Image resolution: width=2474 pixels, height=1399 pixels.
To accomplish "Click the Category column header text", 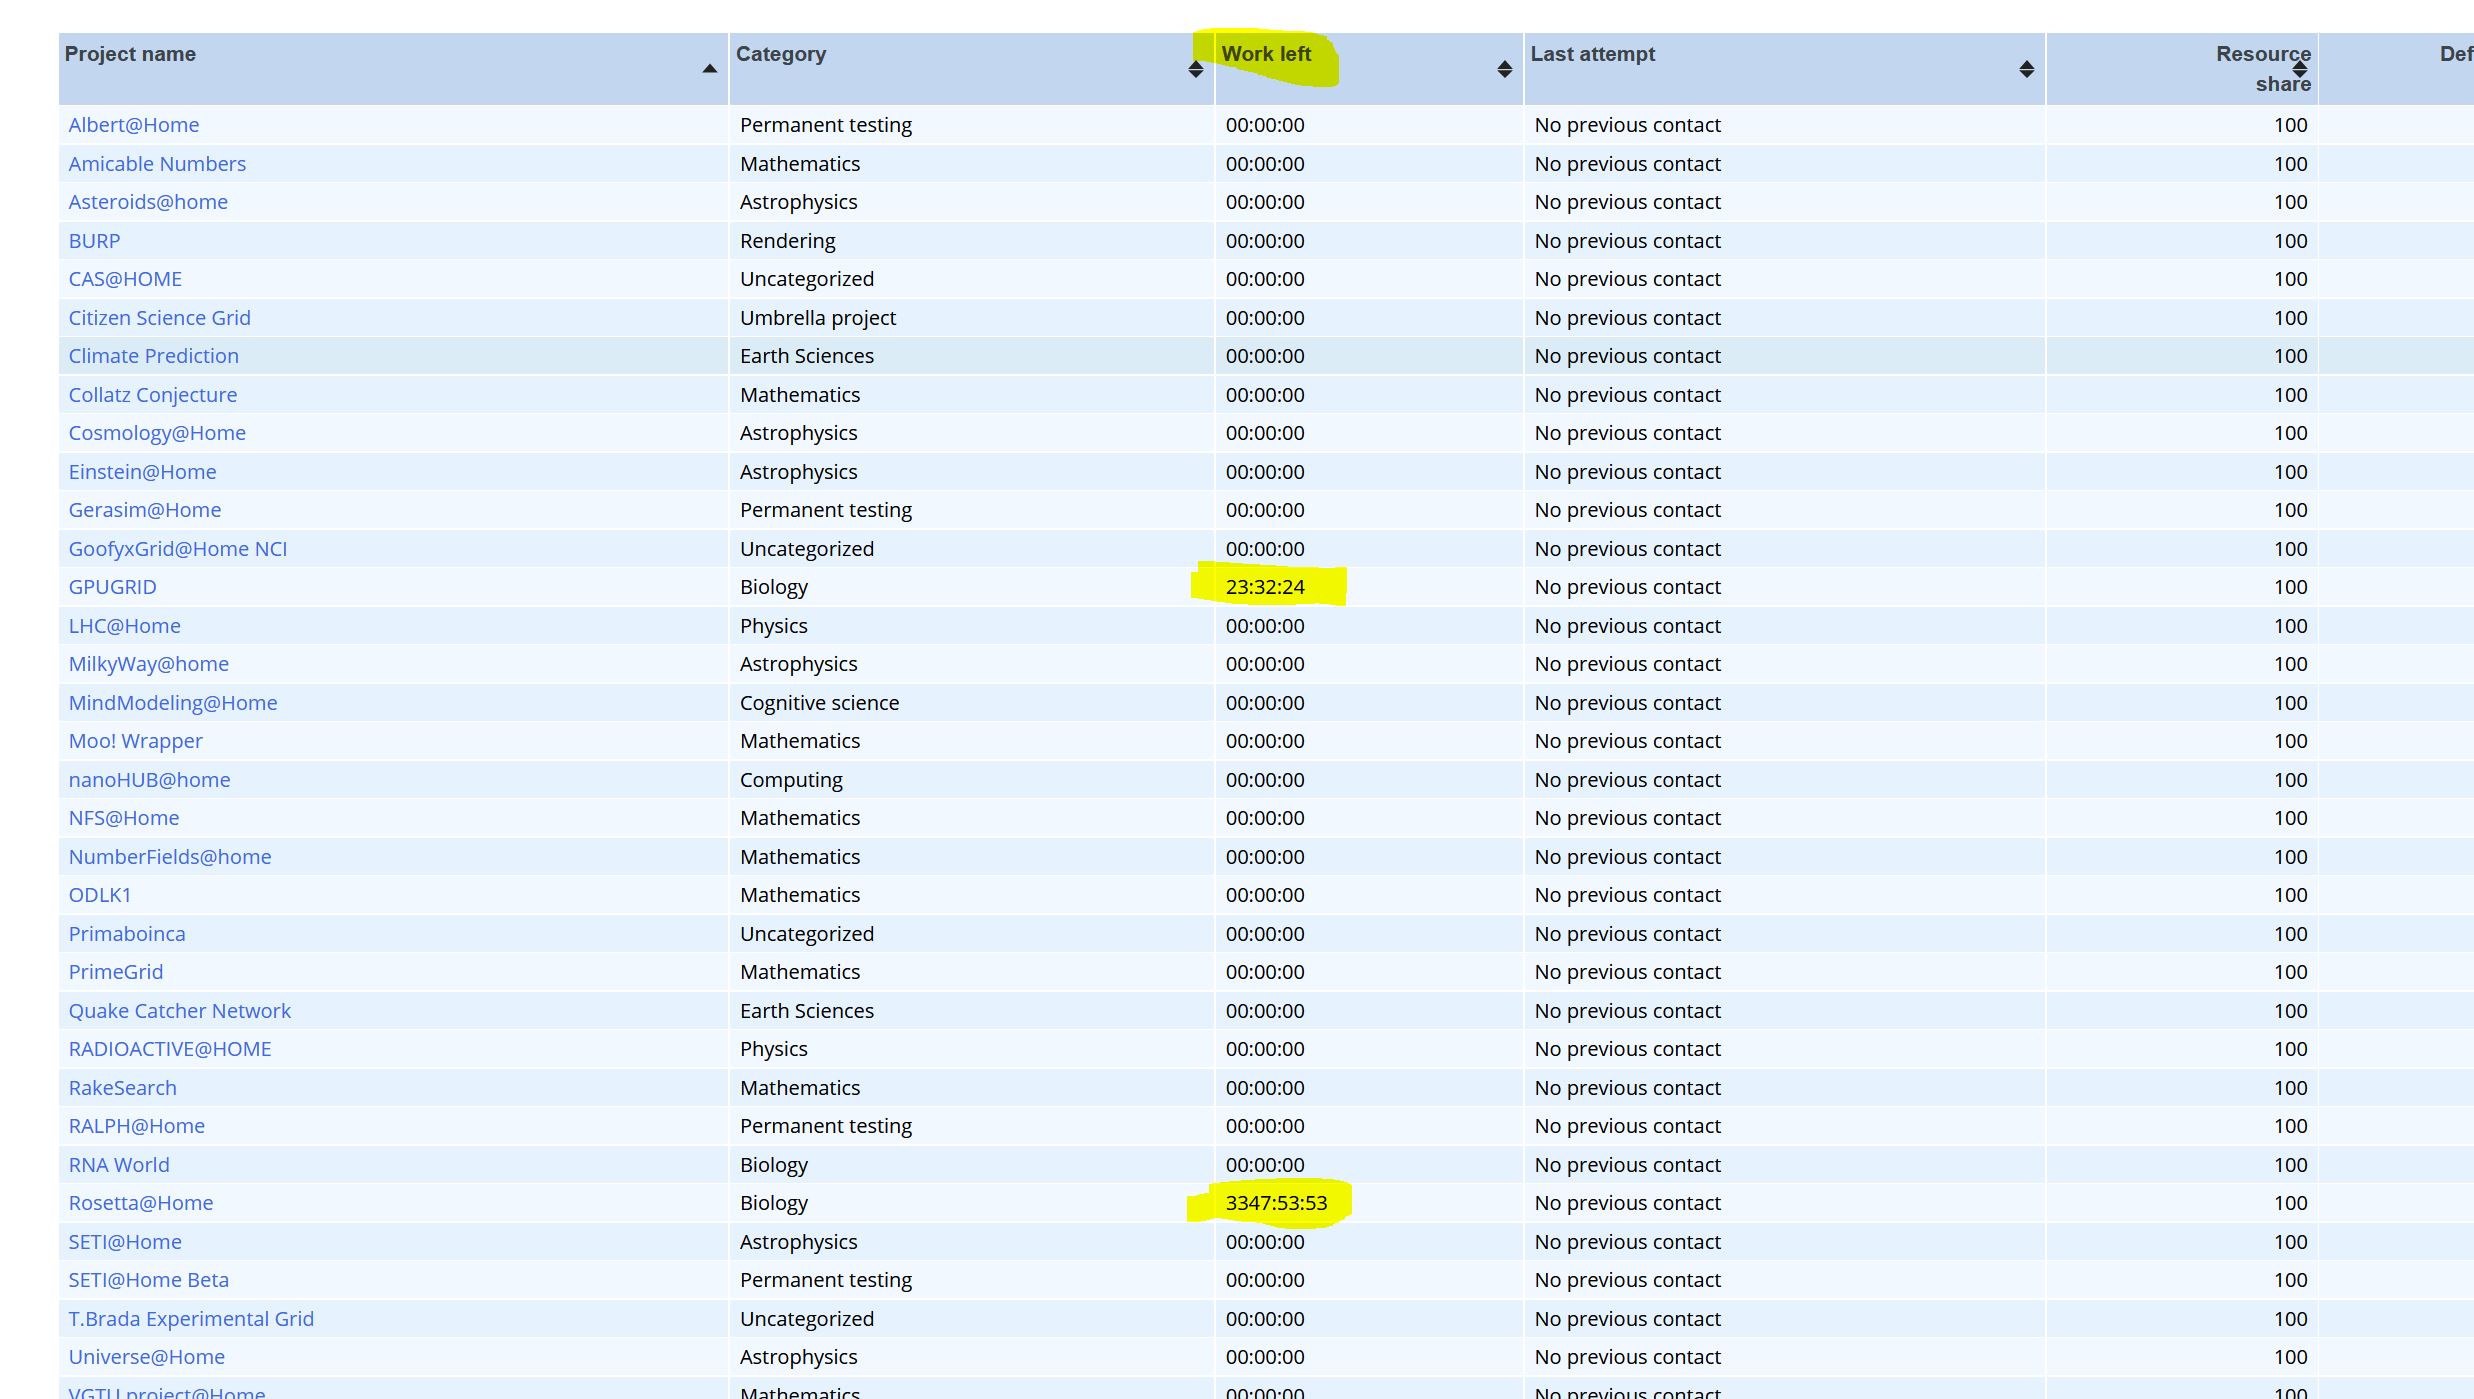I will click(x=781, y=54).
